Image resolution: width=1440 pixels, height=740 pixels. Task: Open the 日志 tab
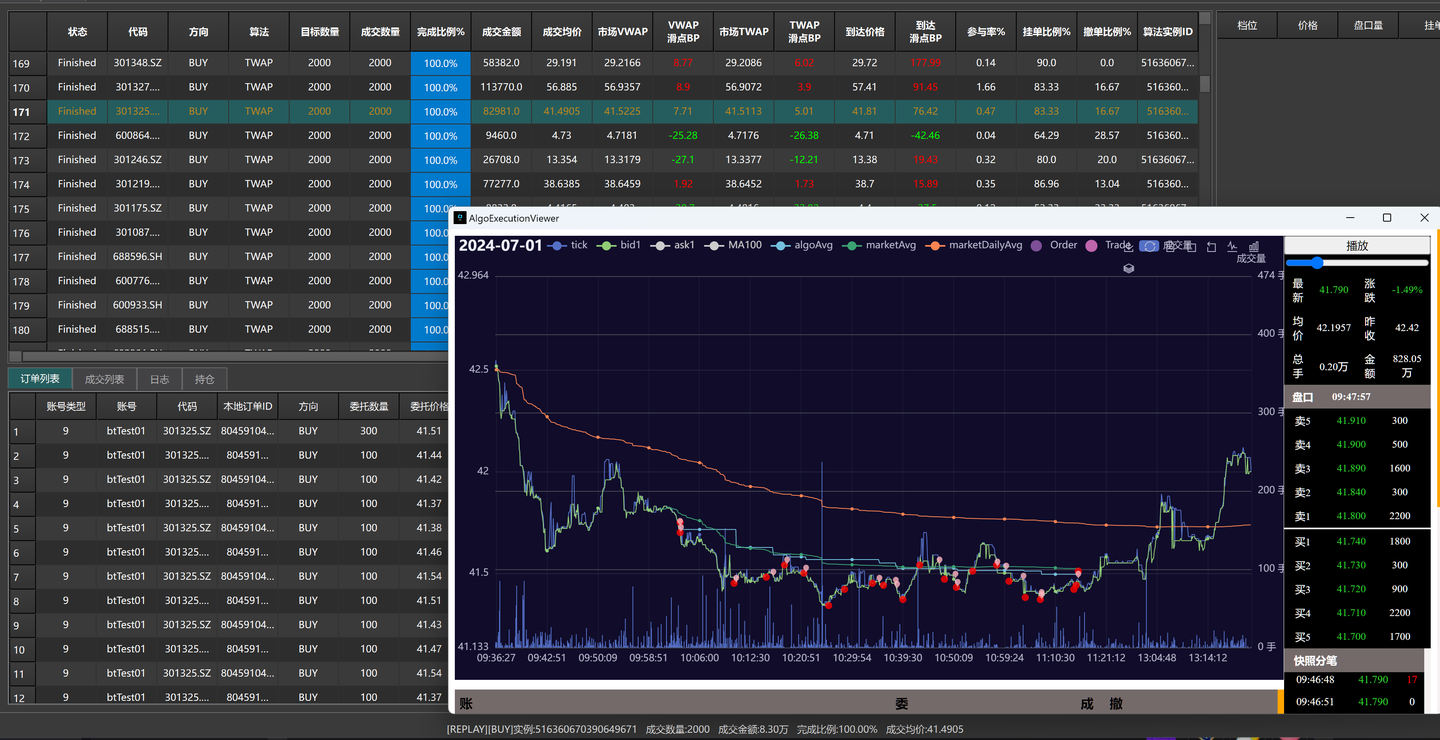click(x=159, y=379)
